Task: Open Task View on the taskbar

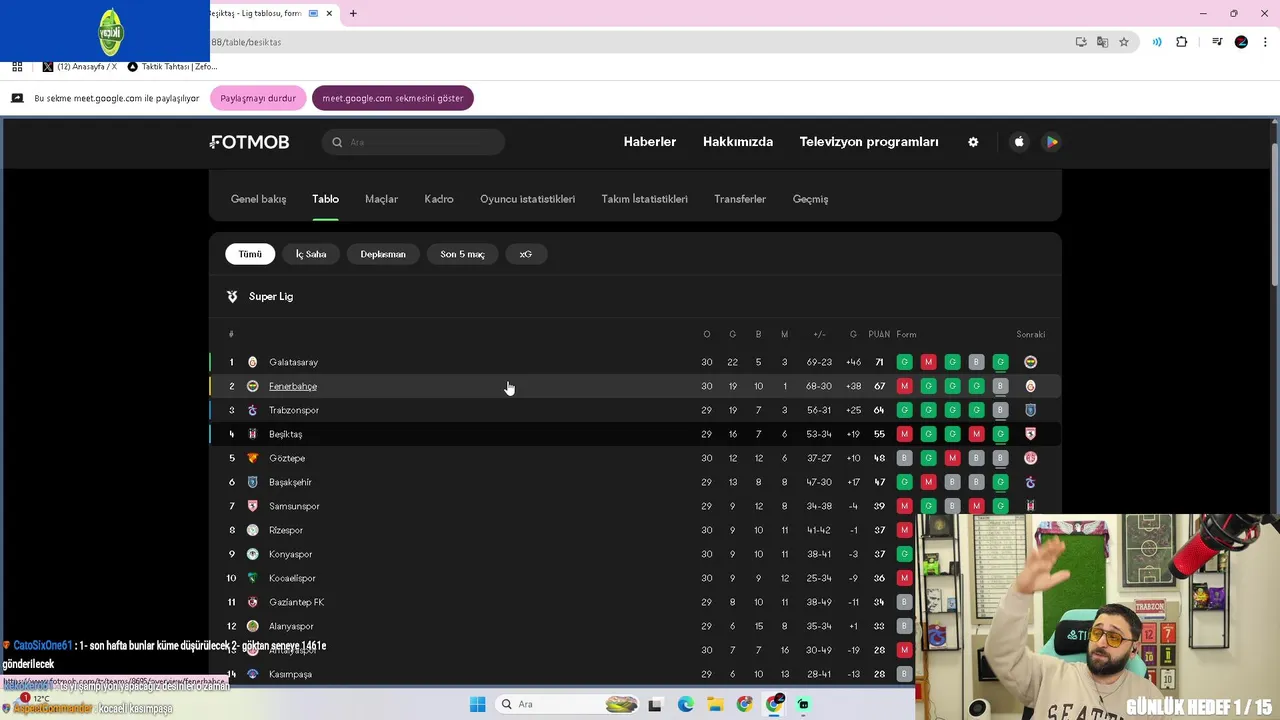Action: (655, 704)
